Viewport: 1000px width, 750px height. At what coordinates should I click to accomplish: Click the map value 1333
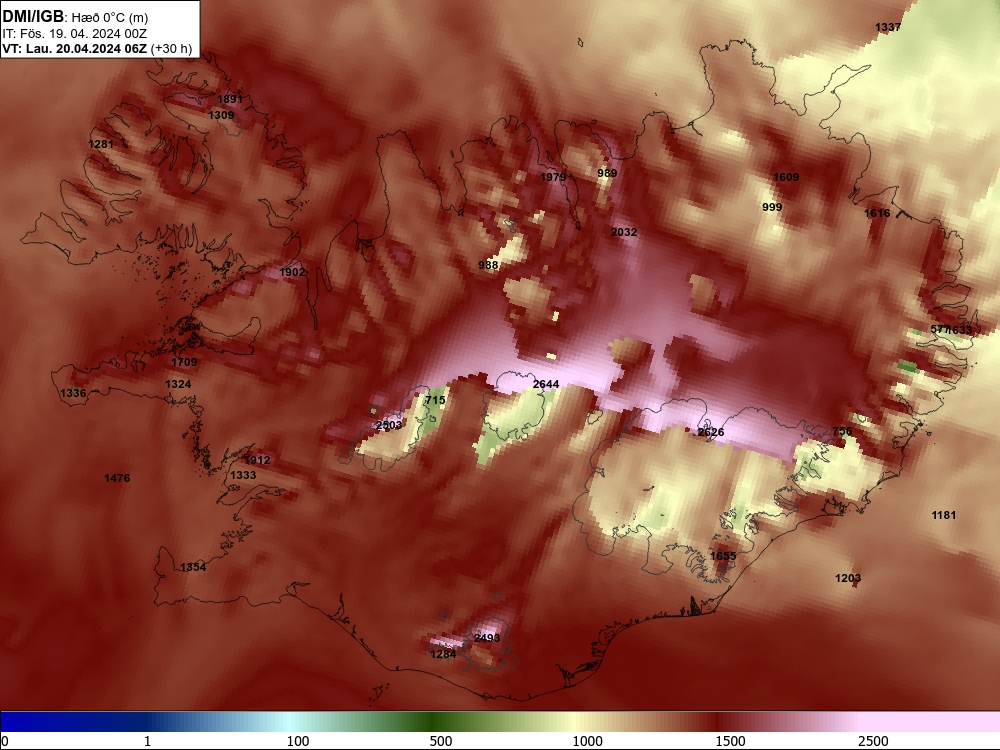[x=243, y=475]
